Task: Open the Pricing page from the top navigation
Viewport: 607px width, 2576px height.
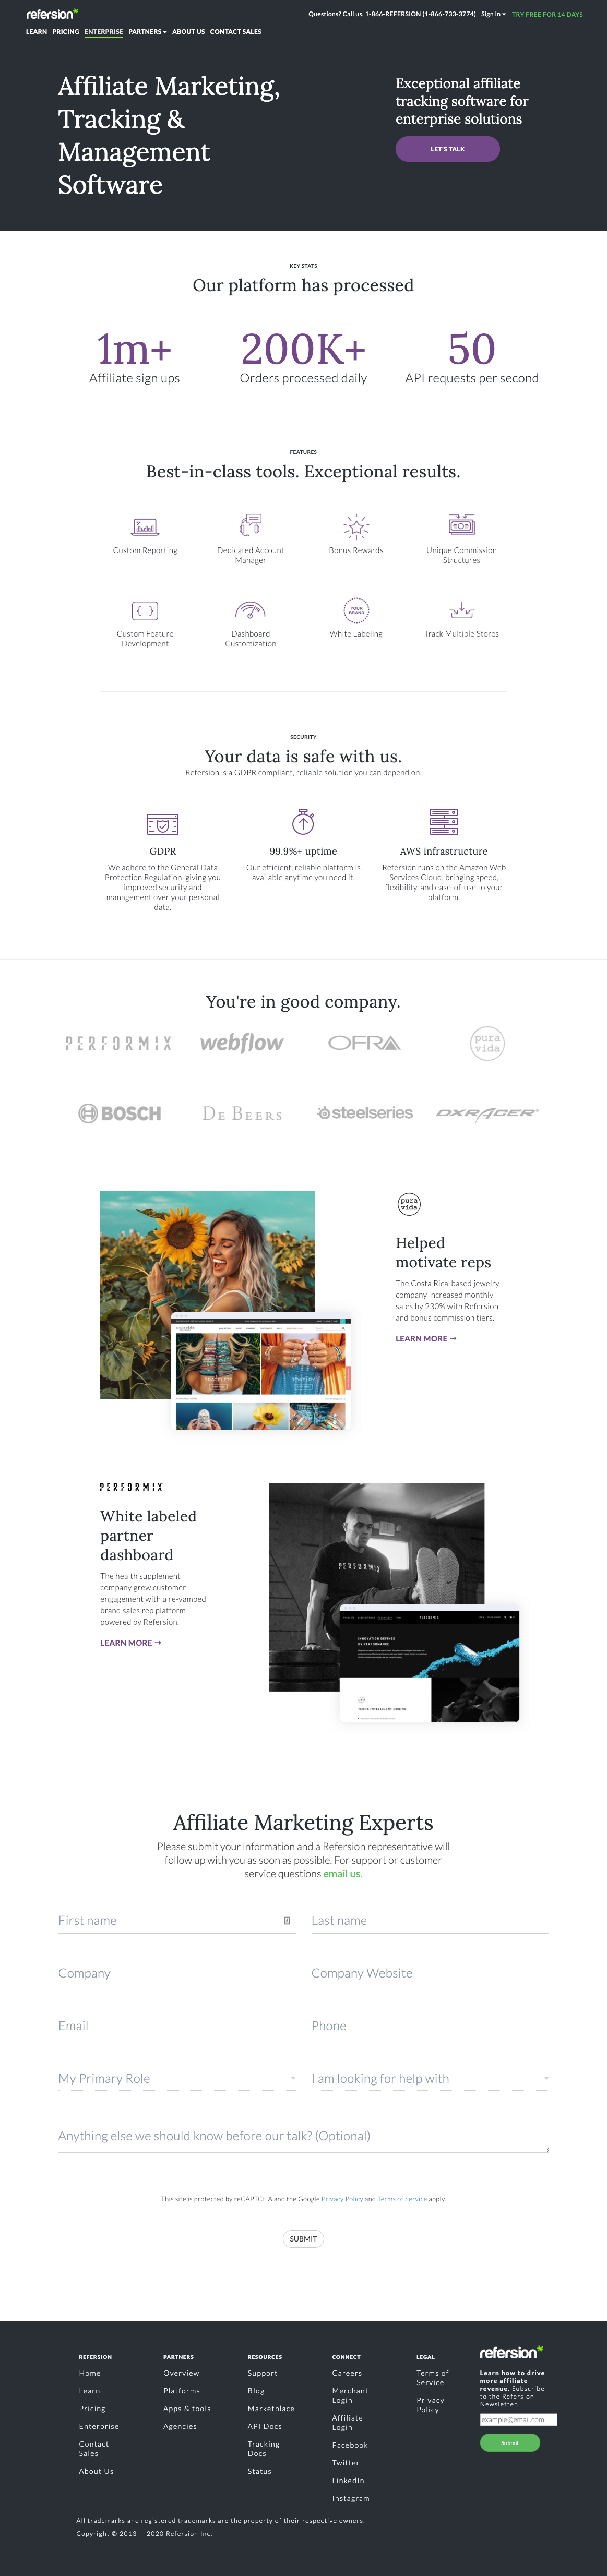Action: coord(66,32)
